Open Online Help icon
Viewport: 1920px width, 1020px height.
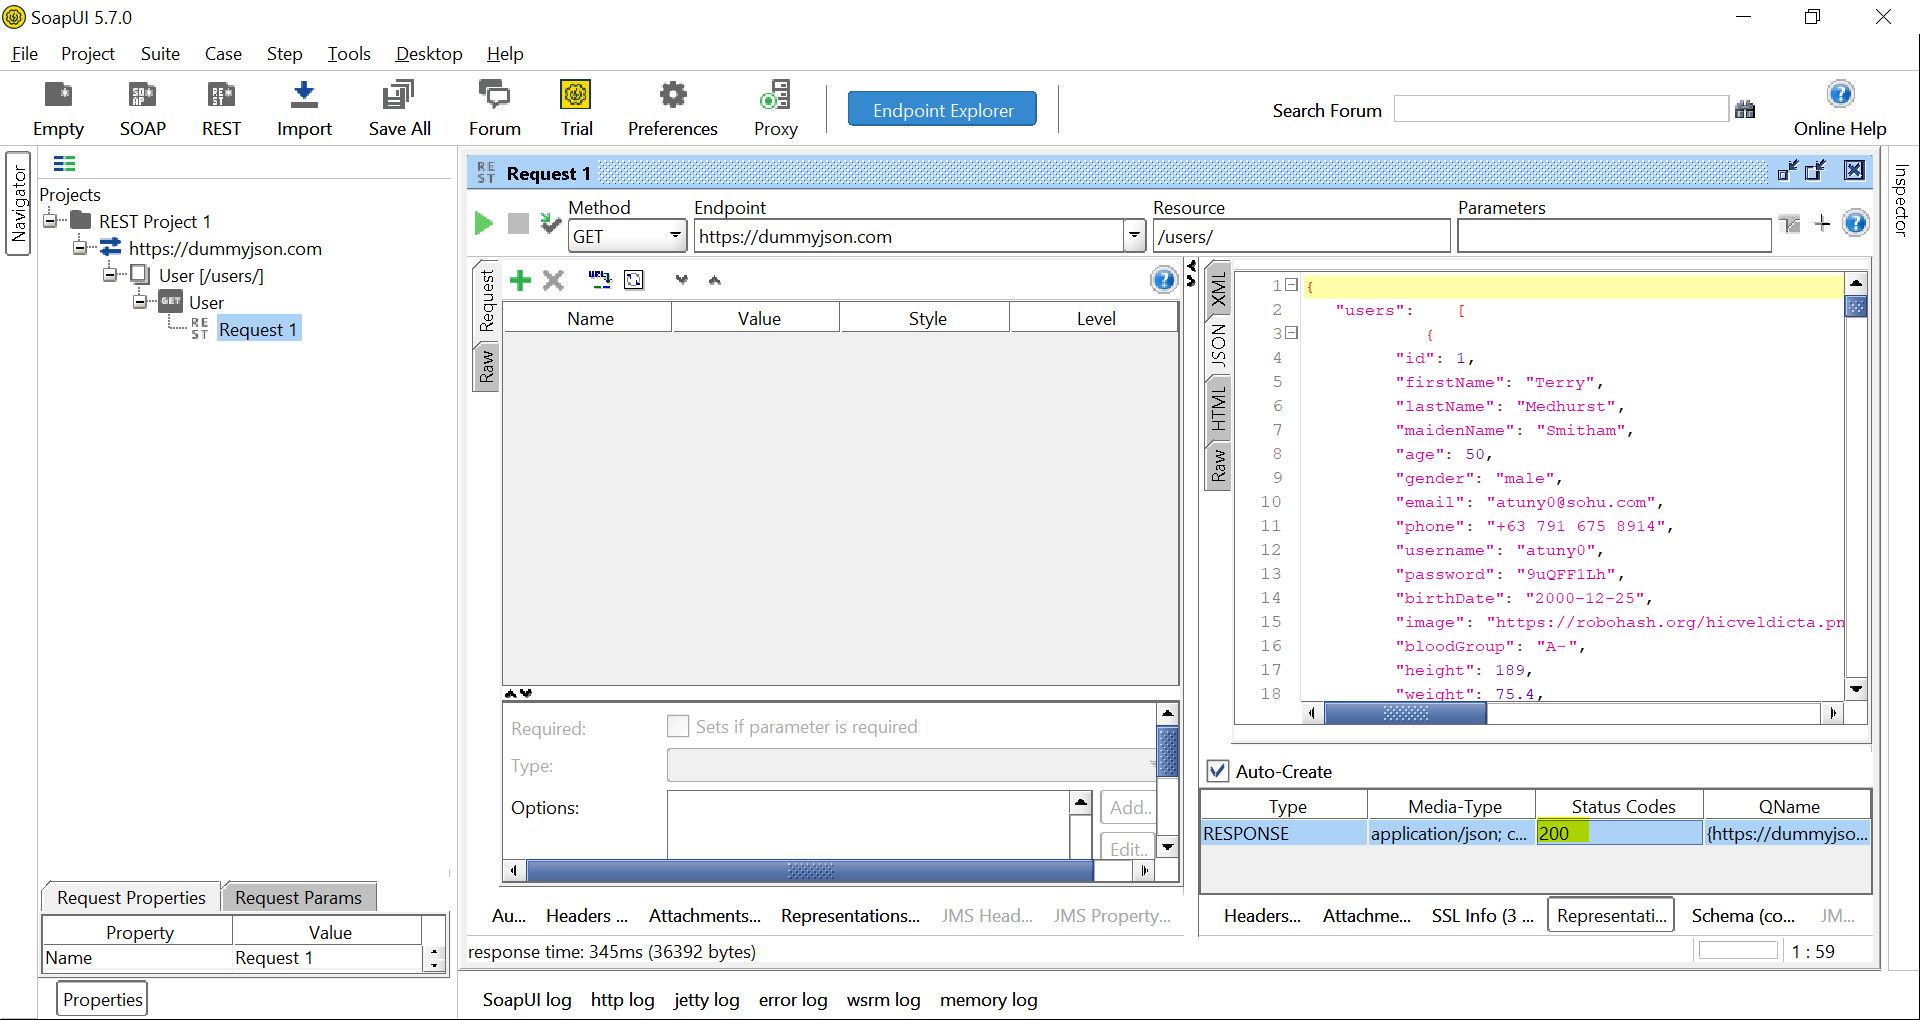(1839, 95)
